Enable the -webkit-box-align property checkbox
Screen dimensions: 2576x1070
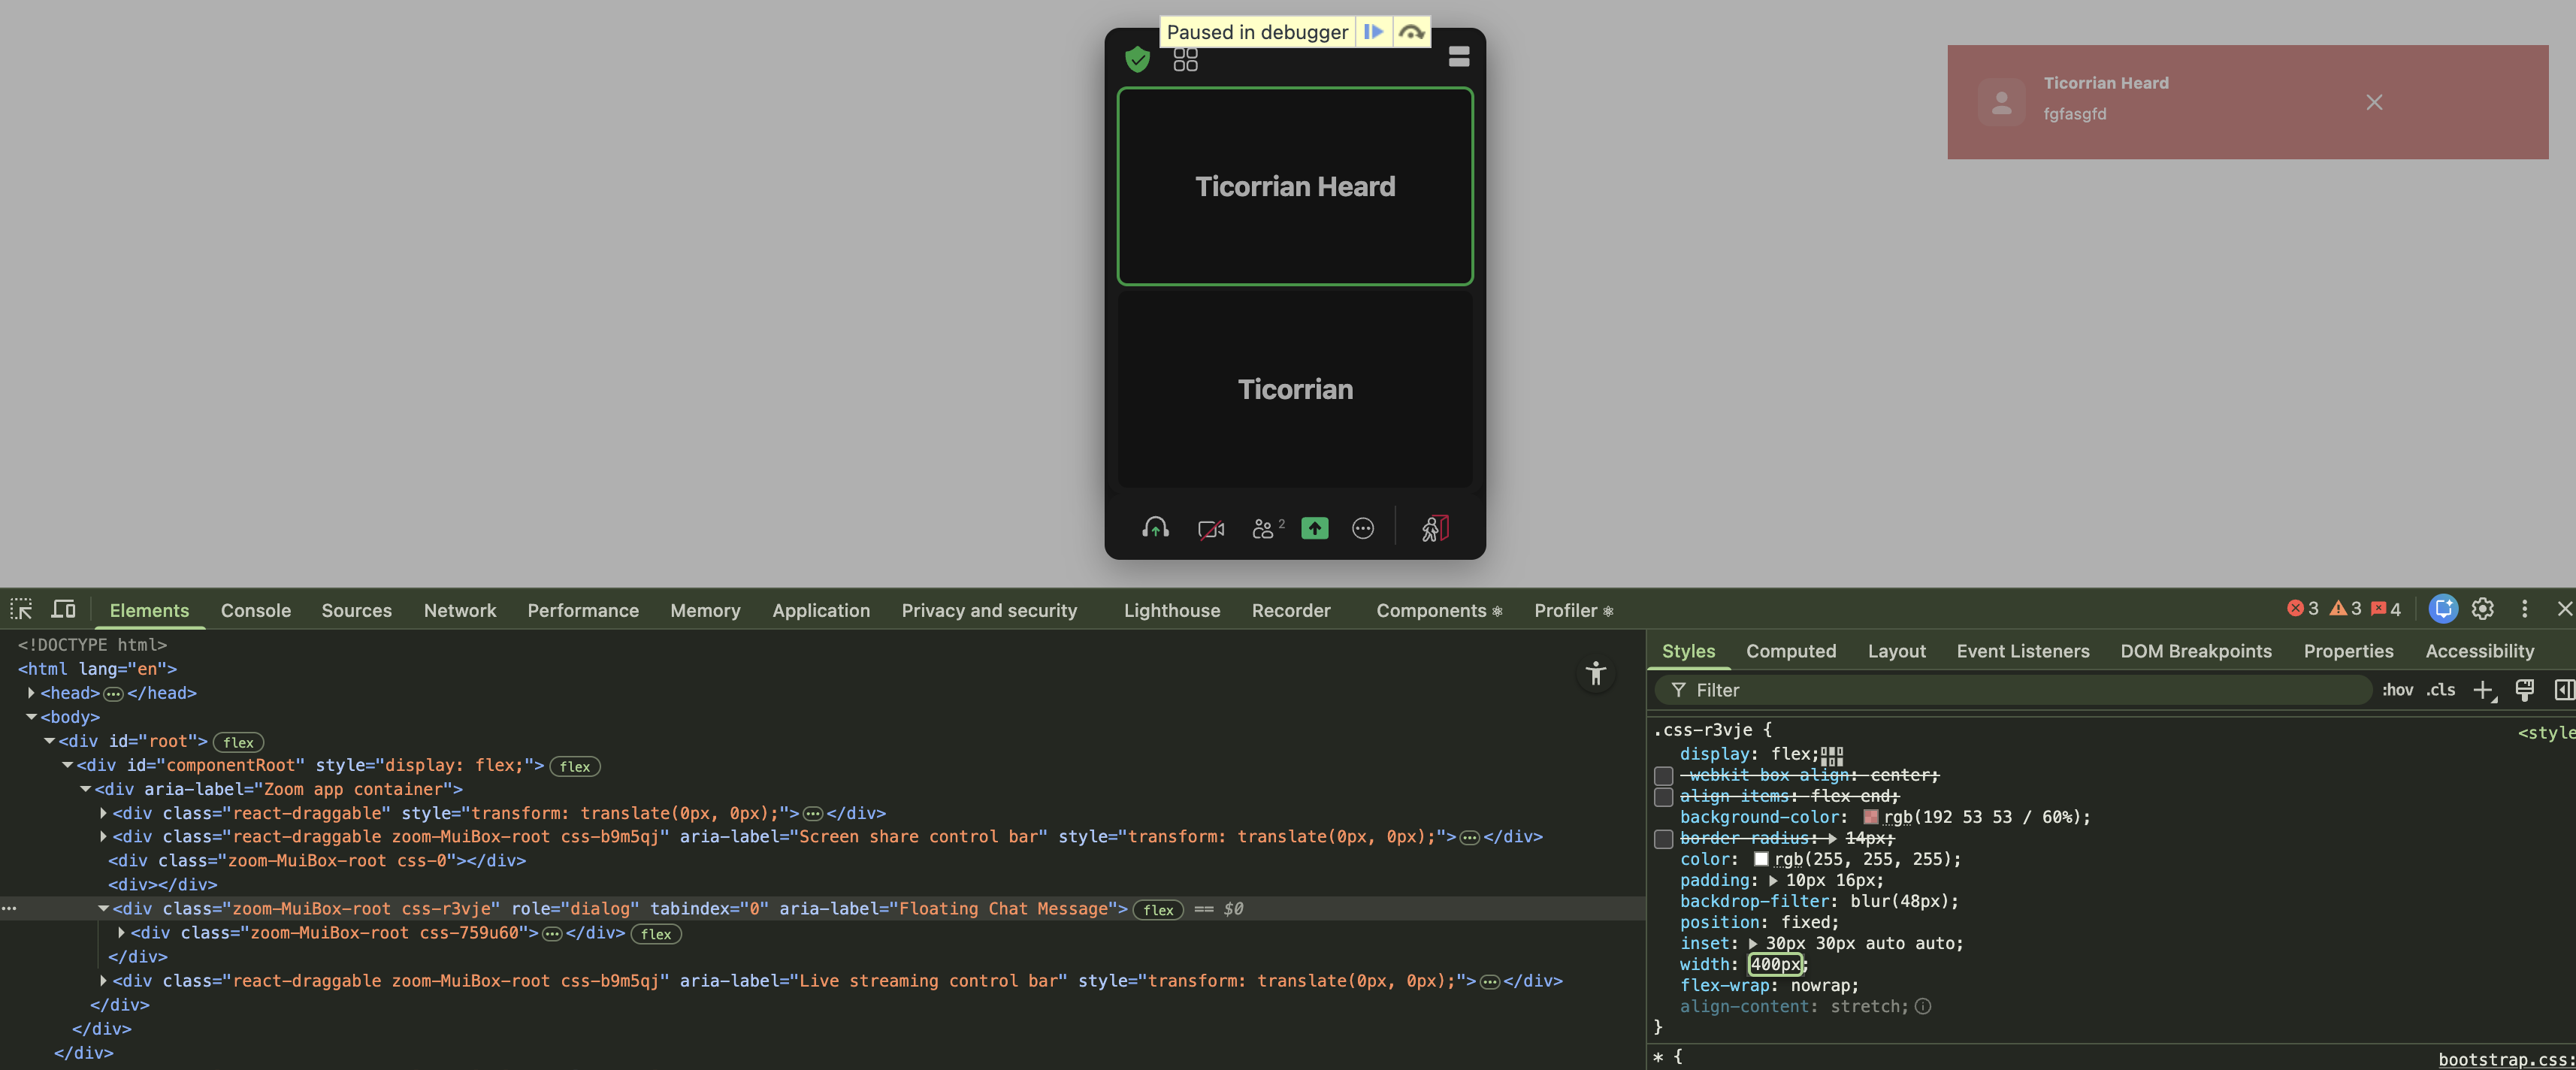tap(1663, 776)
